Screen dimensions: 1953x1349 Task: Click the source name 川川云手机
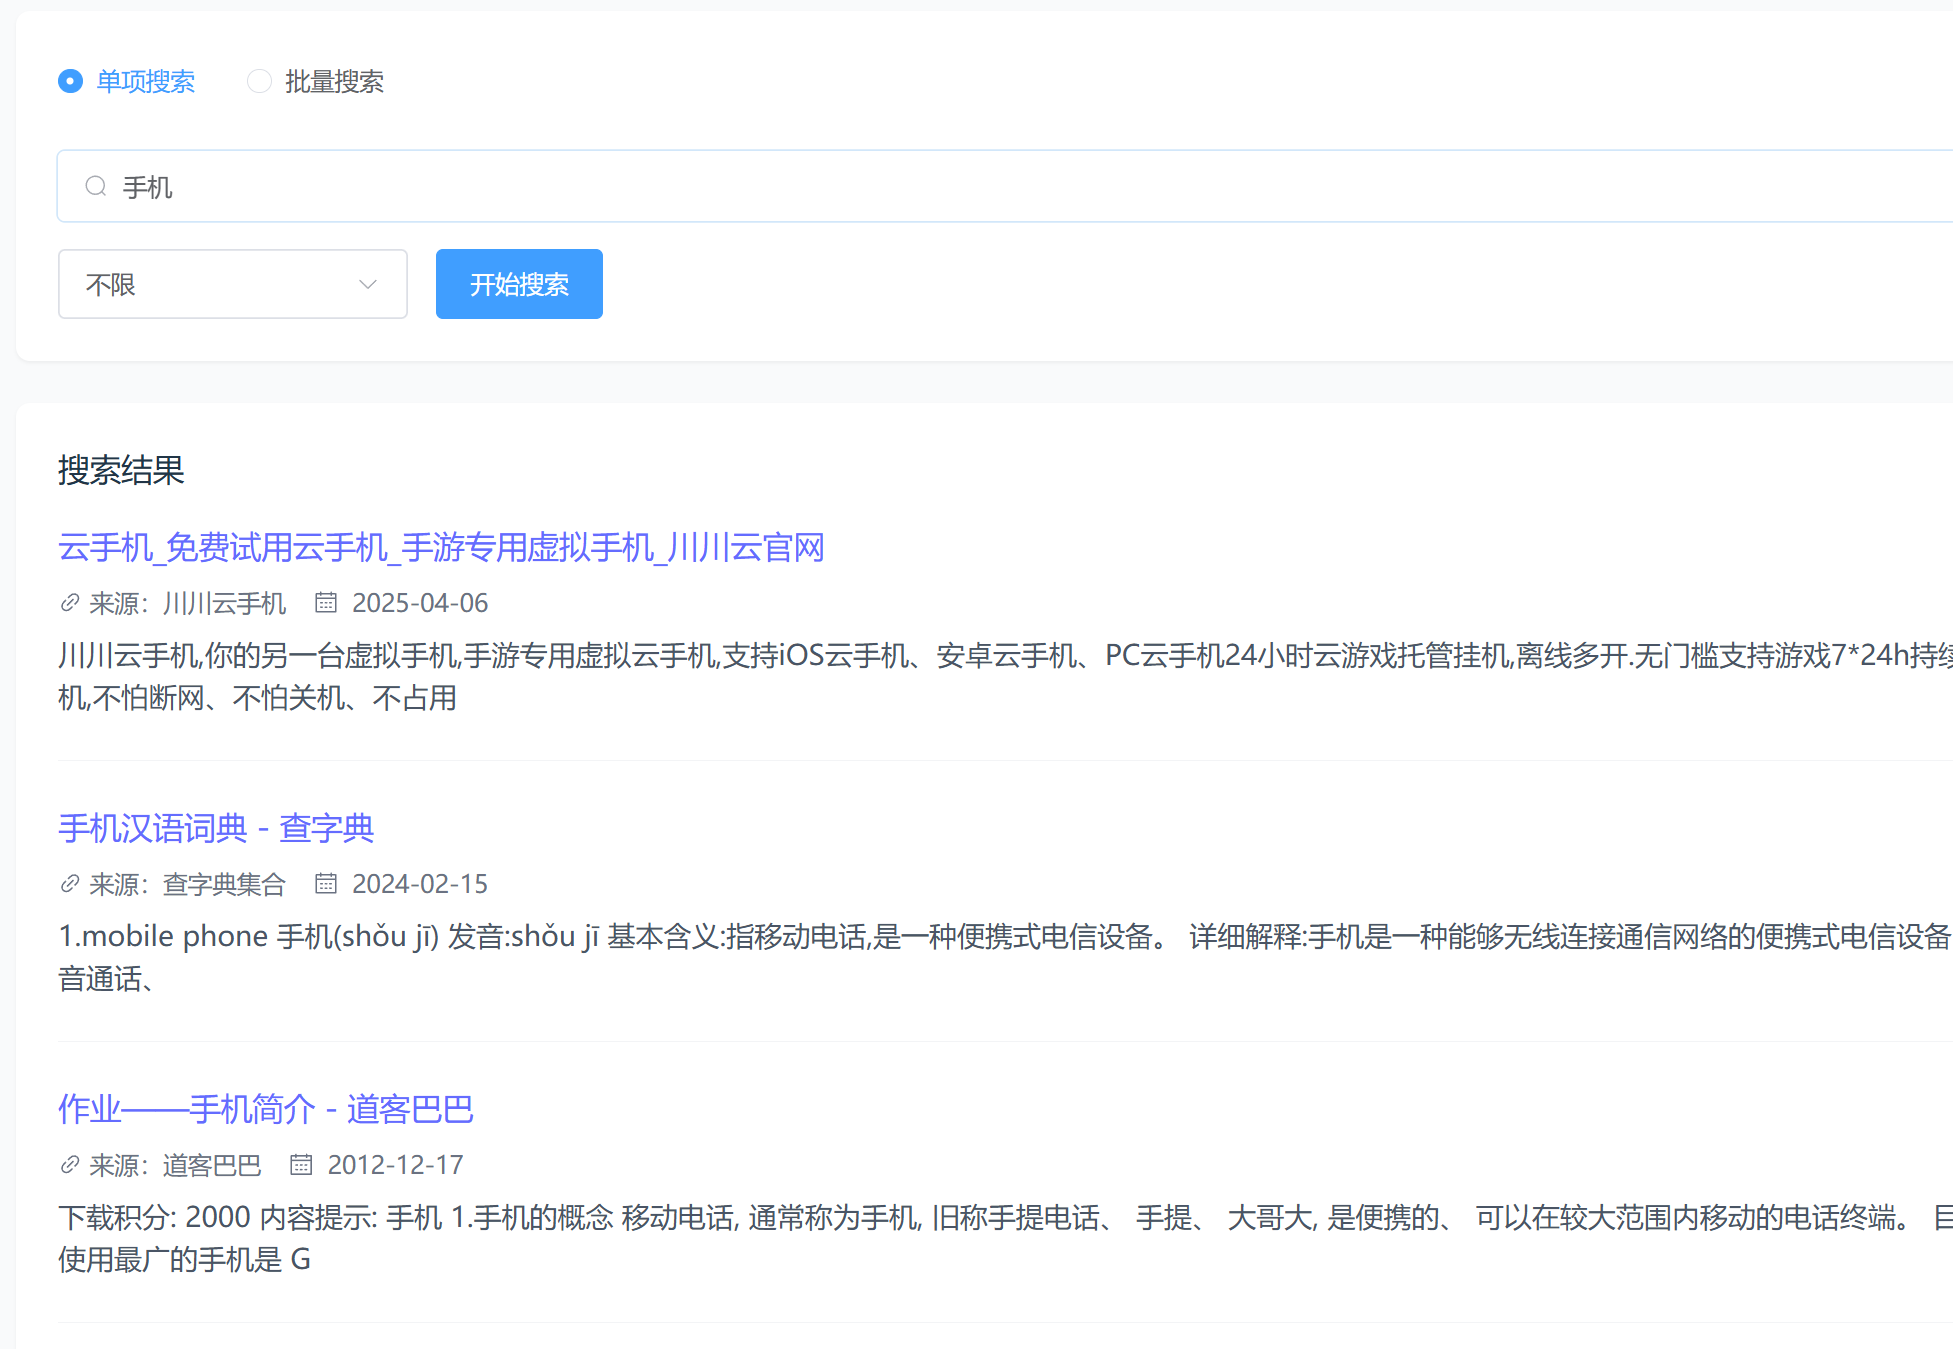pyautogui.click(x=224, y=603)
